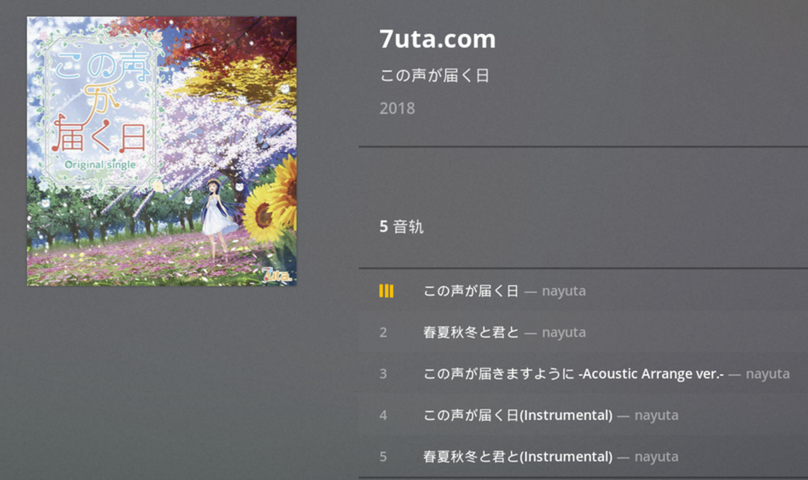Click track number 2
The width and height of the screenshot is (808, 480).
383,333
